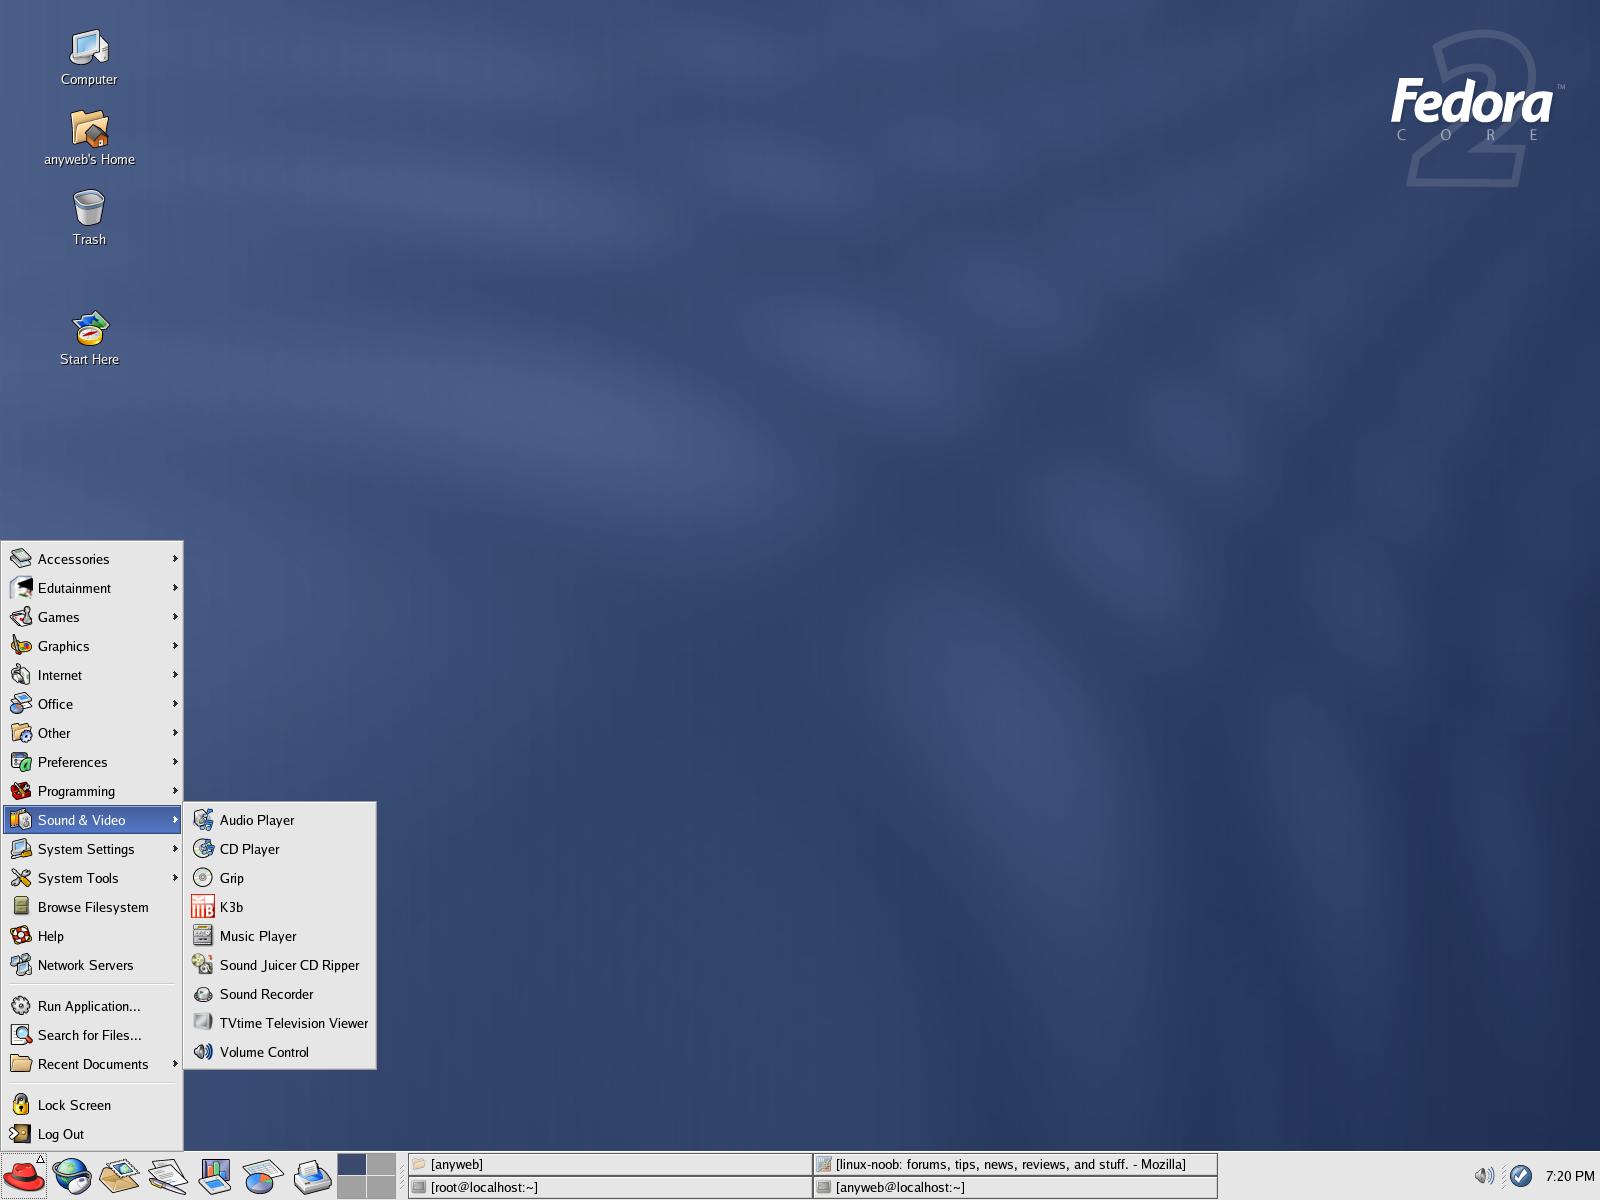Image resolution: width=1600 pixels, height=1200 pixels.
Task: Open the Trash desktop icon
Action: pos(89,218)
